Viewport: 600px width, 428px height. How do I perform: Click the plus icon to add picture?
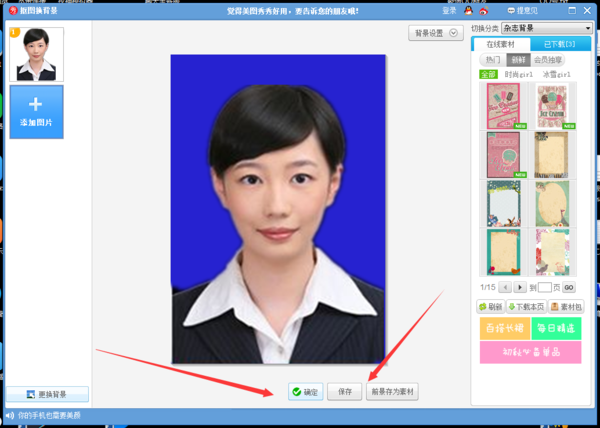point(36,104)
